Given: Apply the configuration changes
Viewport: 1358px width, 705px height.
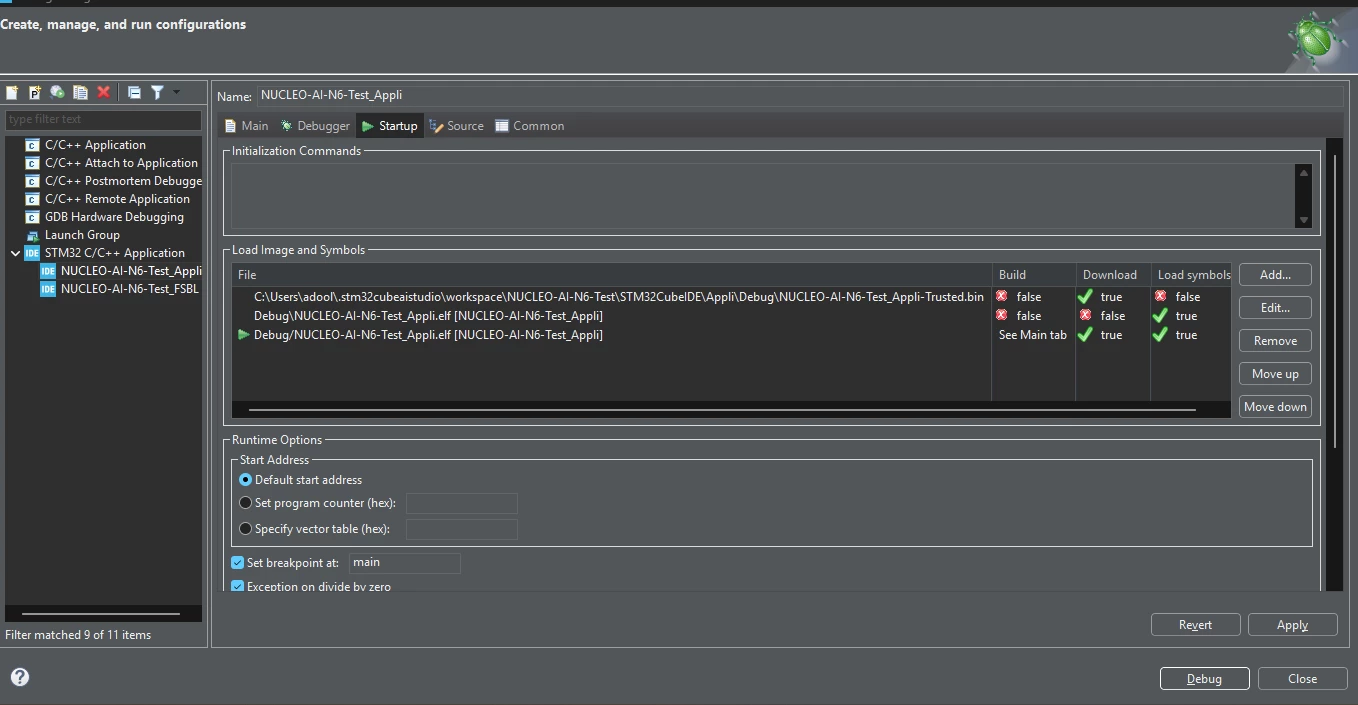Looking at the screenshot, I should 1293,625.
